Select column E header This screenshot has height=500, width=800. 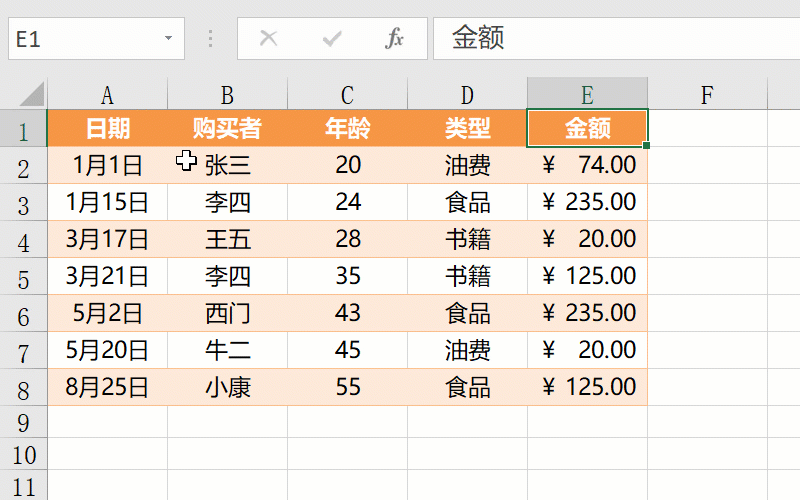coord(587,94)
